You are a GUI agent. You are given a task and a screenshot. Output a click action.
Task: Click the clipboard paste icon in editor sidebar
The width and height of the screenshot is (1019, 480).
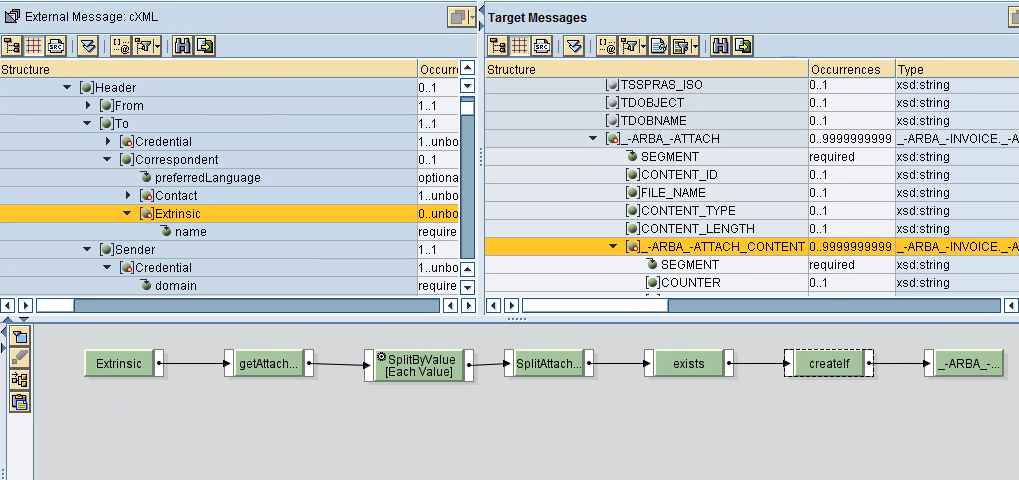tap(19, 401)
